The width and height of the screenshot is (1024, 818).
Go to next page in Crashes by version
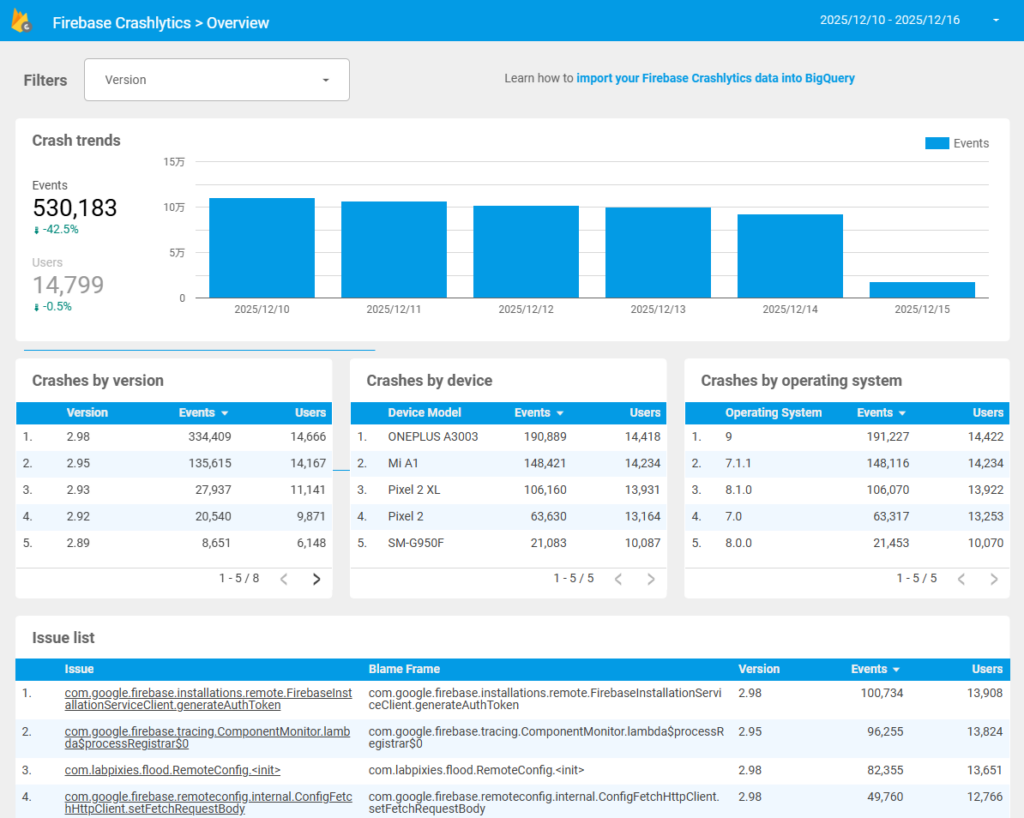point(317,579)
